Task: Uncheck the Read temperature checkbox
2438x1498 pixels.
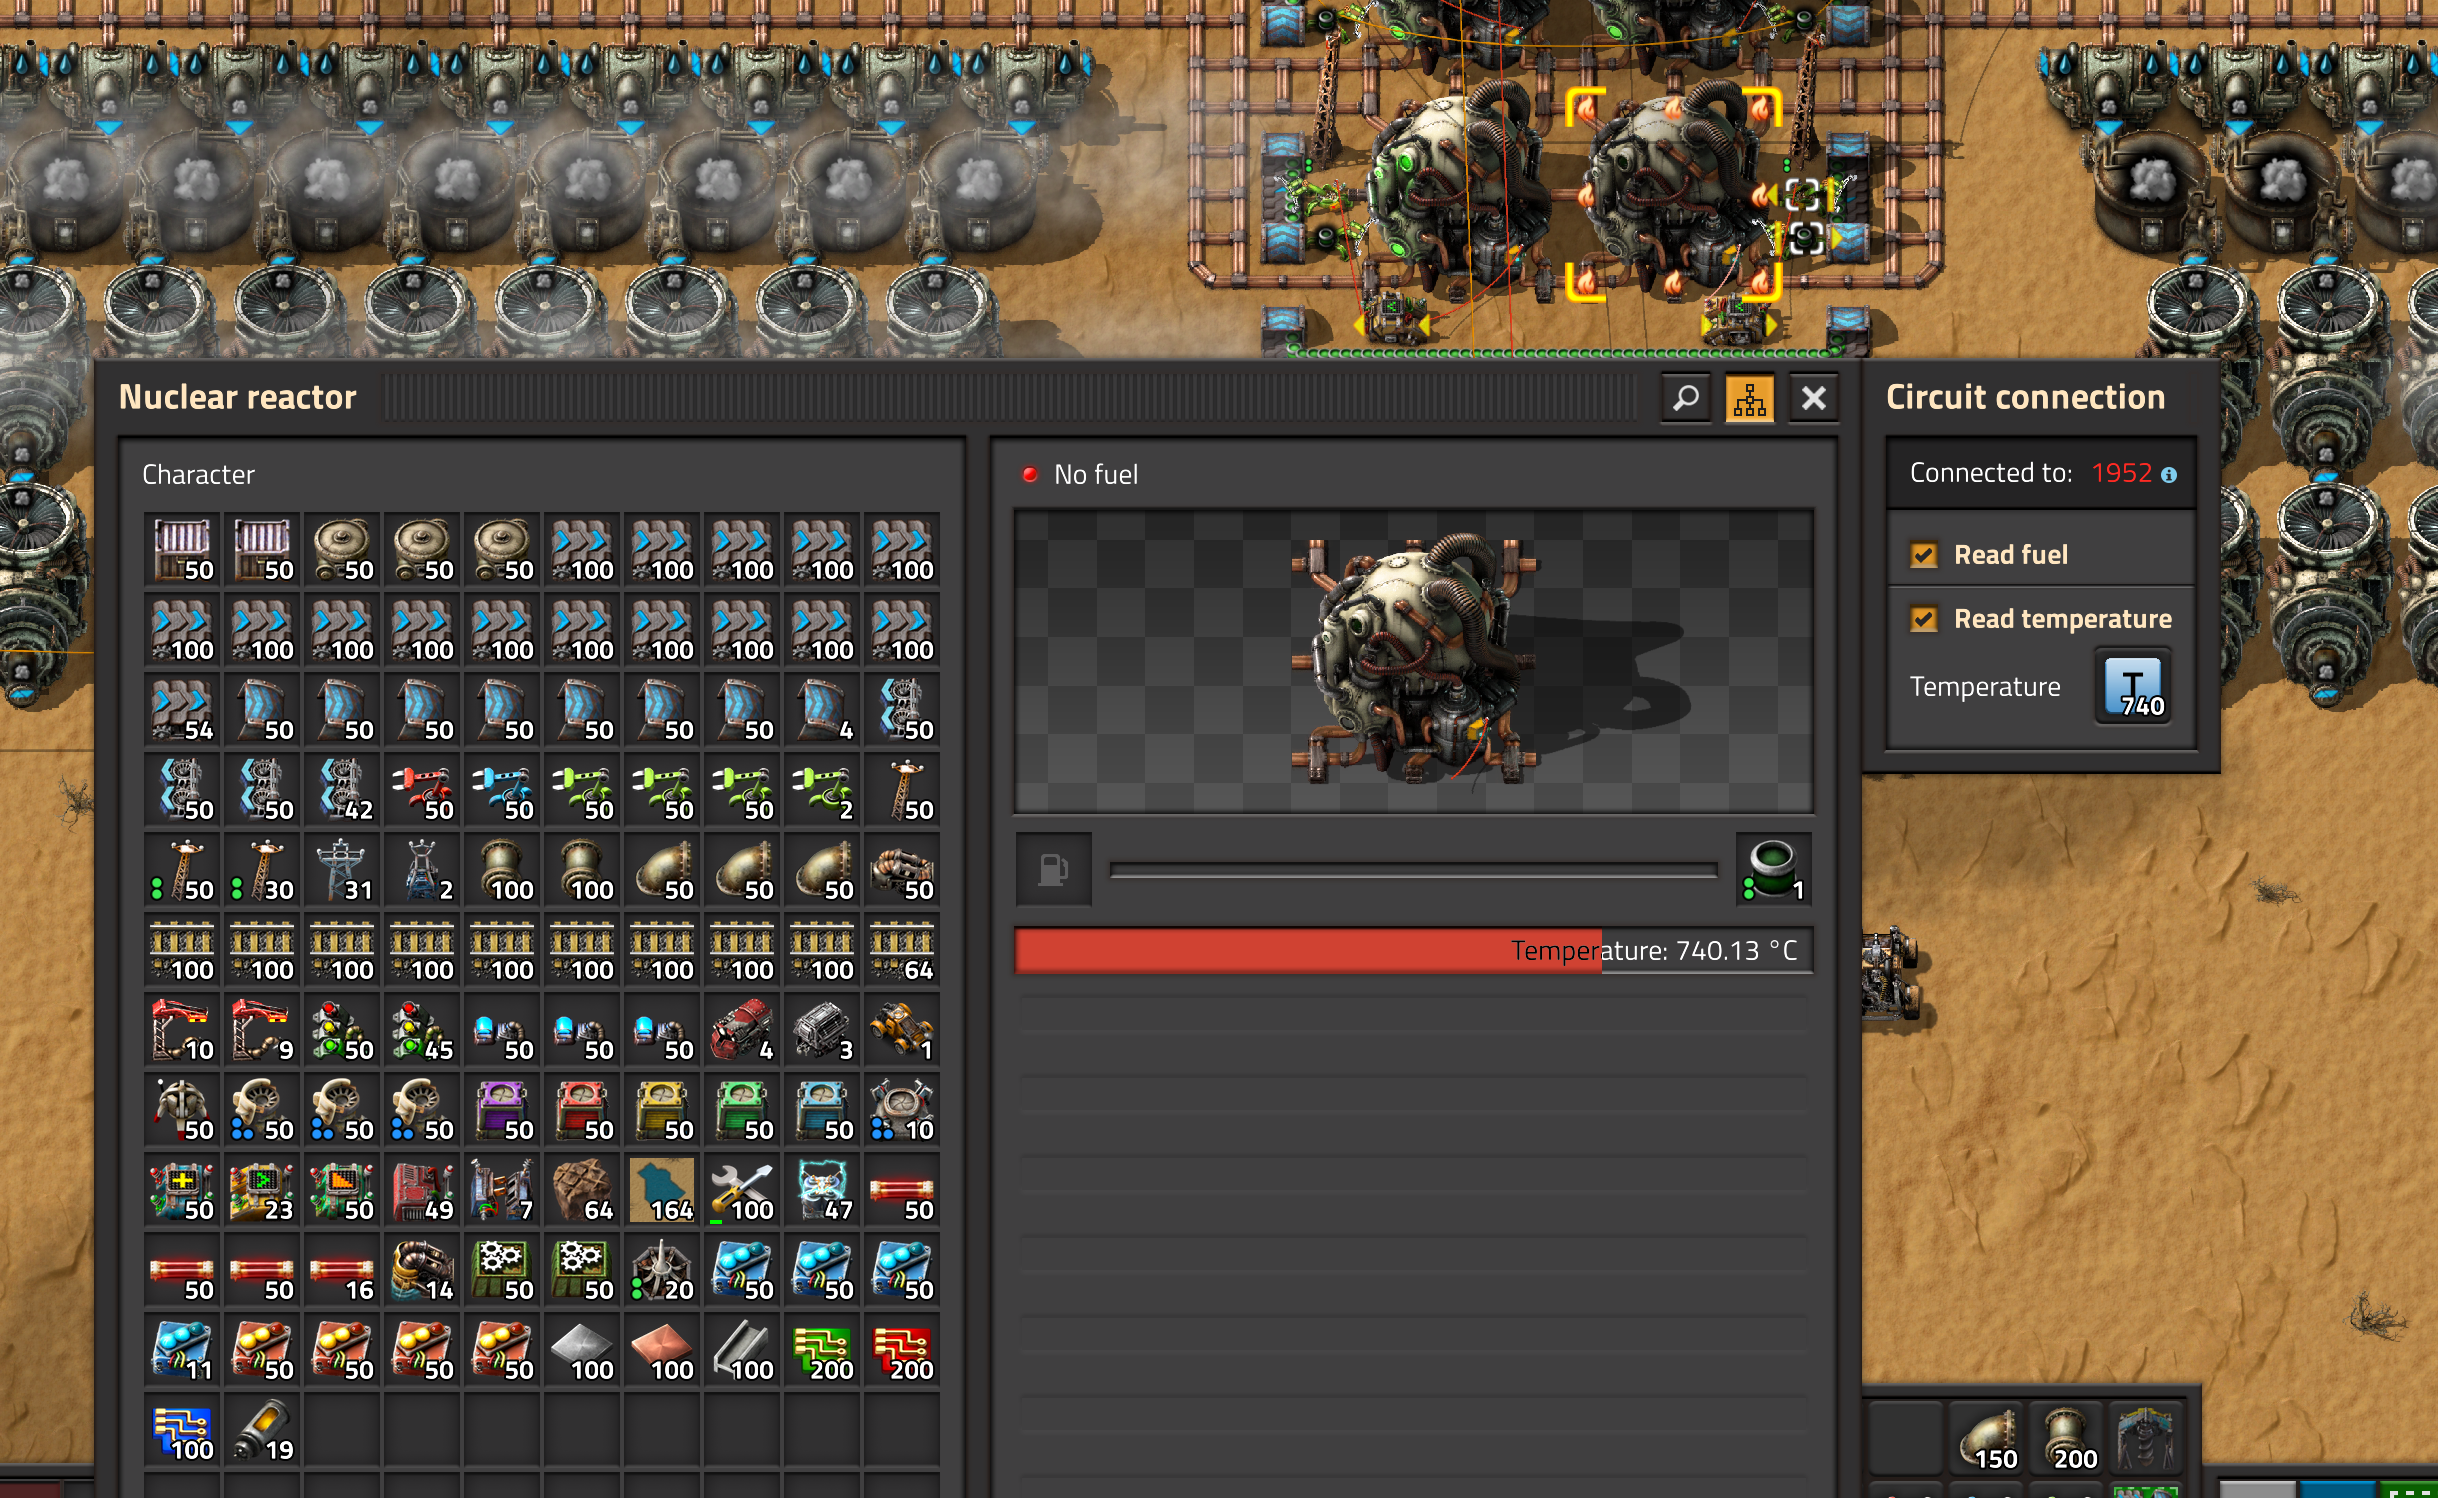Action: pyautogui.click(x=1924, y=619)
